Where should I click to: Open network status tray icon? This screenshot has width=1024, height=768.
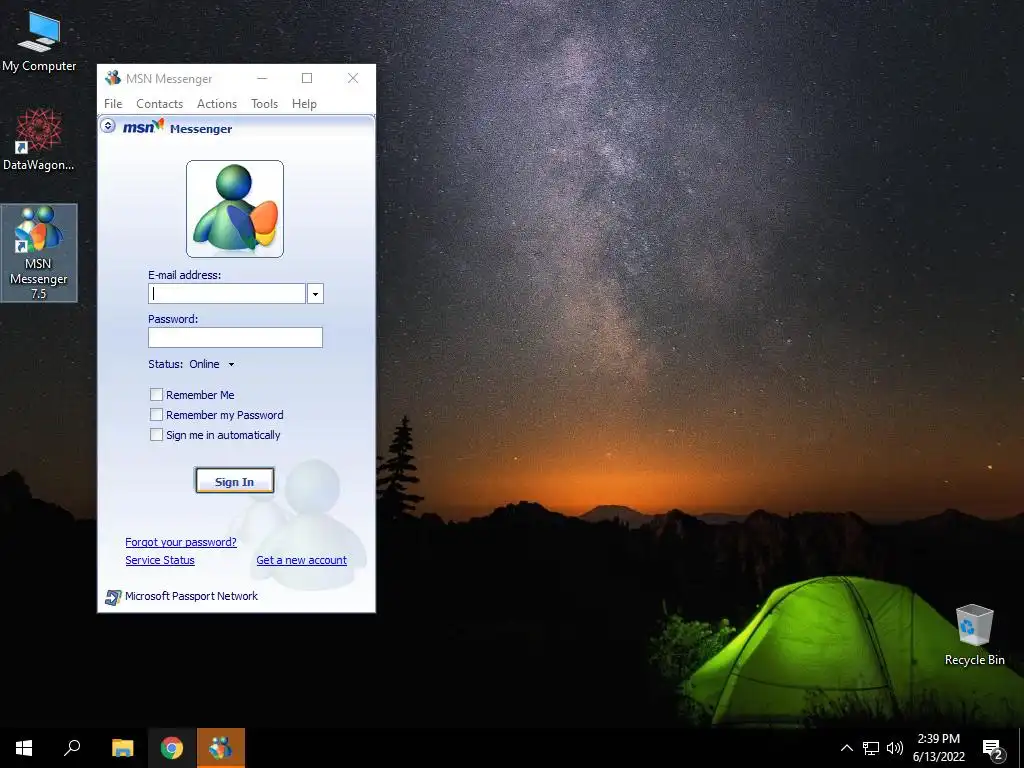pos(871,748)
